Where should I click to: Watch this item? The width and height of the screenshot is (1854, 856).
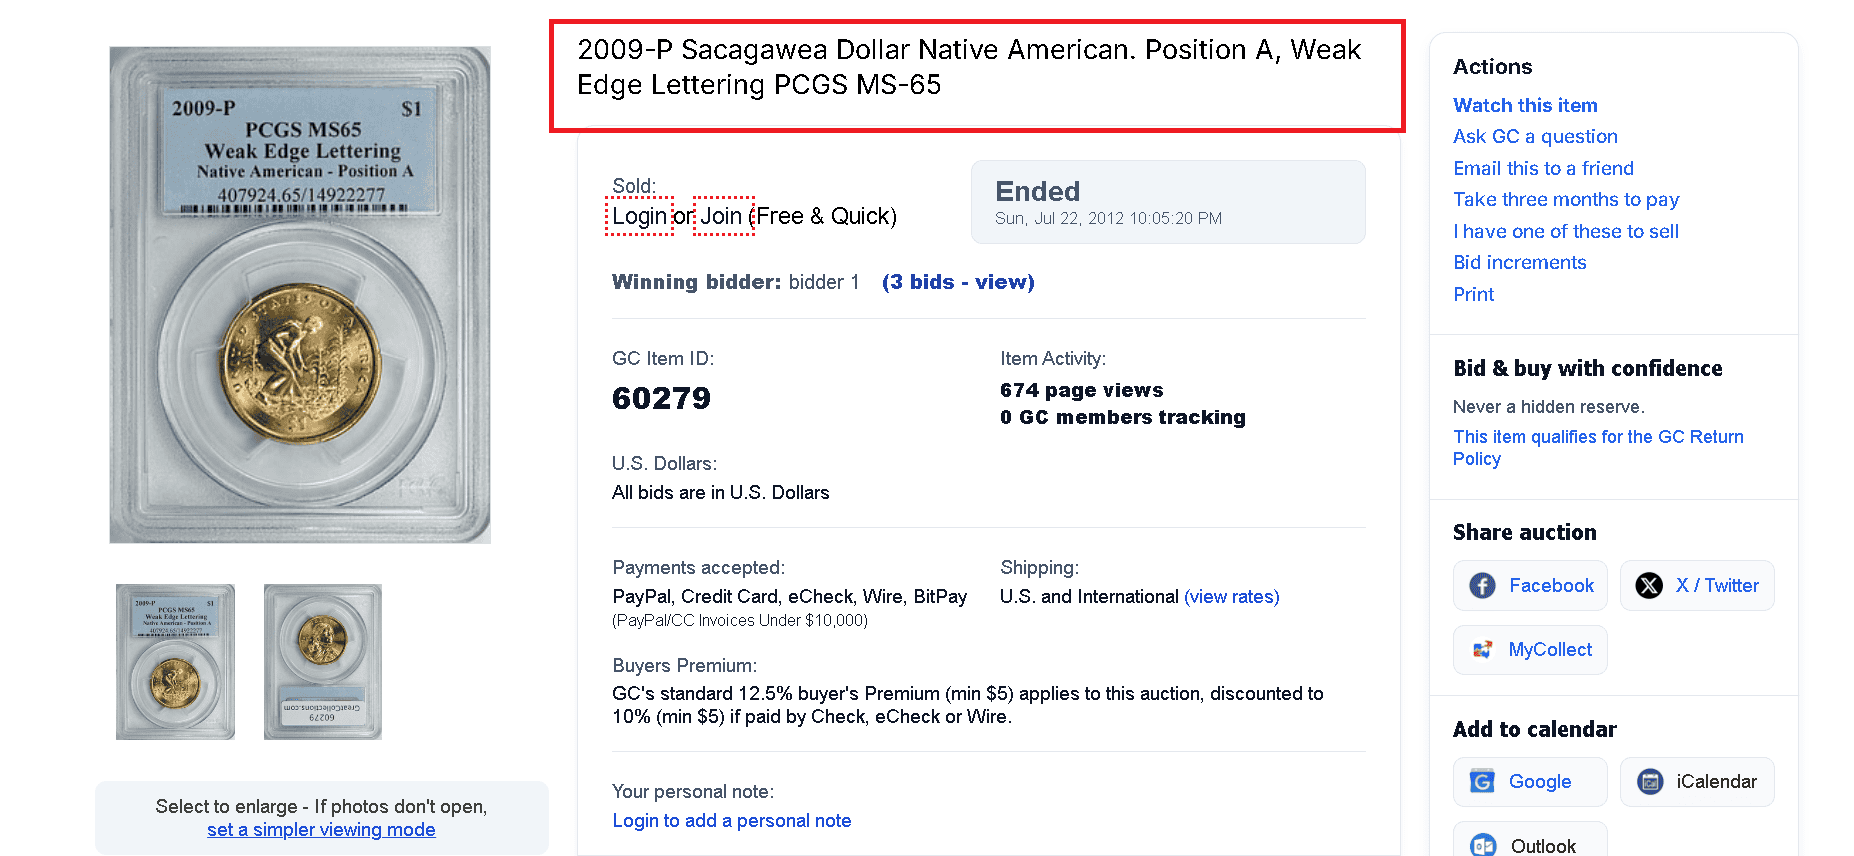pos(1524,104)
